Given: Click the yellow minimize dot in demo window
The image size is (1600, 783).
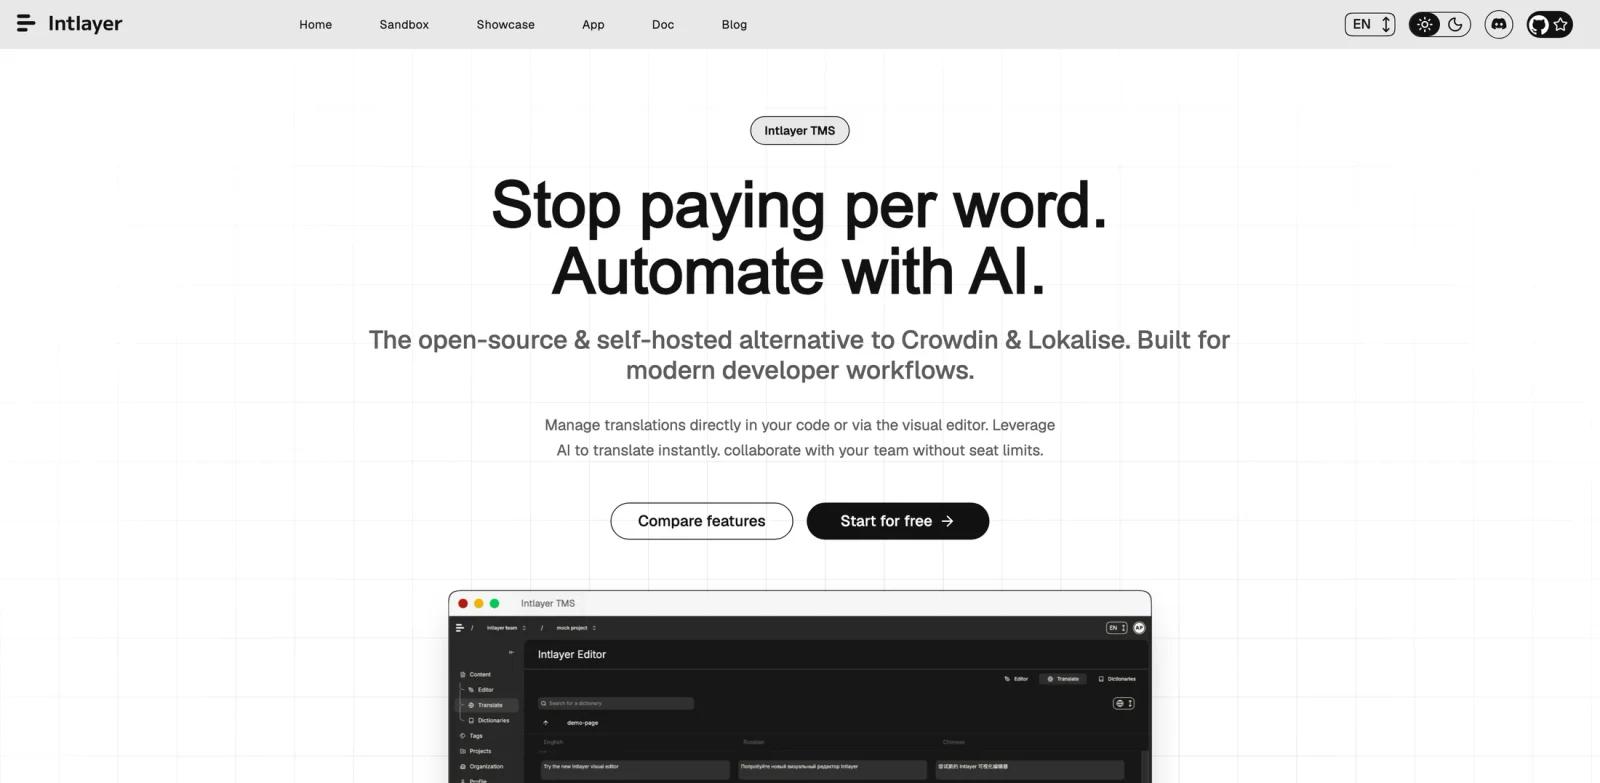Looking at the screenshot, I should [x=479, y=603].
